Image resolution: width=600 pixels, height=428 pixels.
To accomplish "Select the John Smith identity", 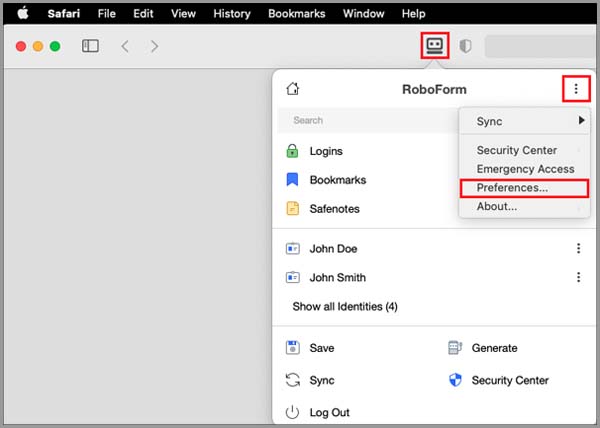I will pos(338,277).
